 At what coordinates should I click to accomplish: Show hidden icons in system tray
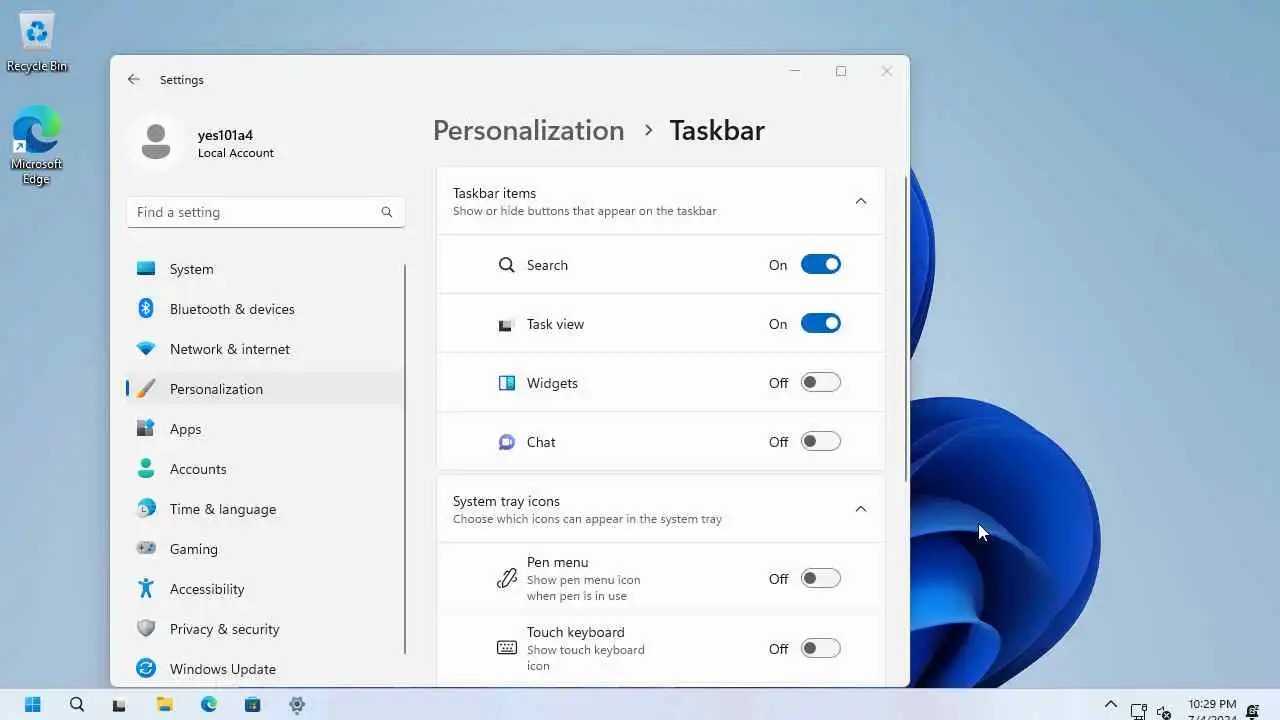1110,704
